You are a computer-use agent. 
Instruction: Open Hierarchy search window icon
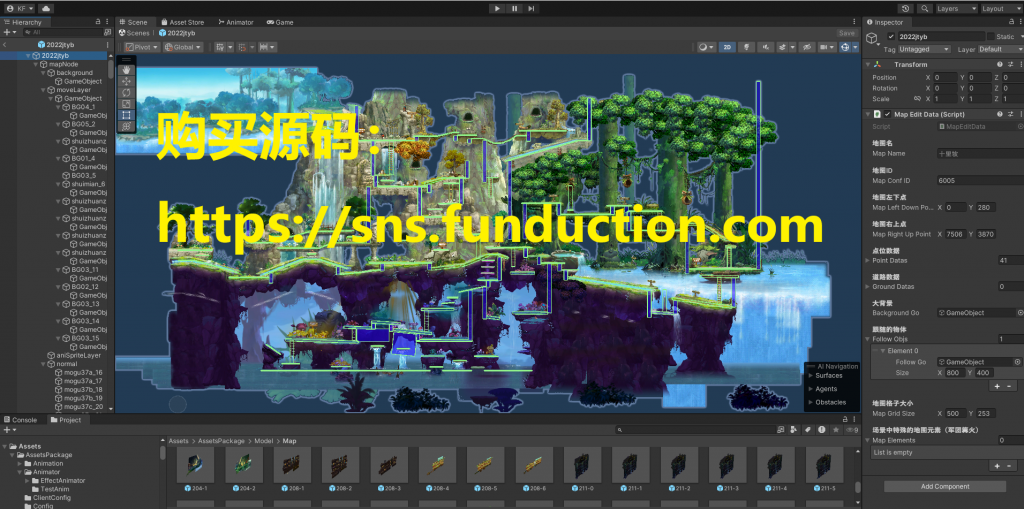tap(108, 32)
